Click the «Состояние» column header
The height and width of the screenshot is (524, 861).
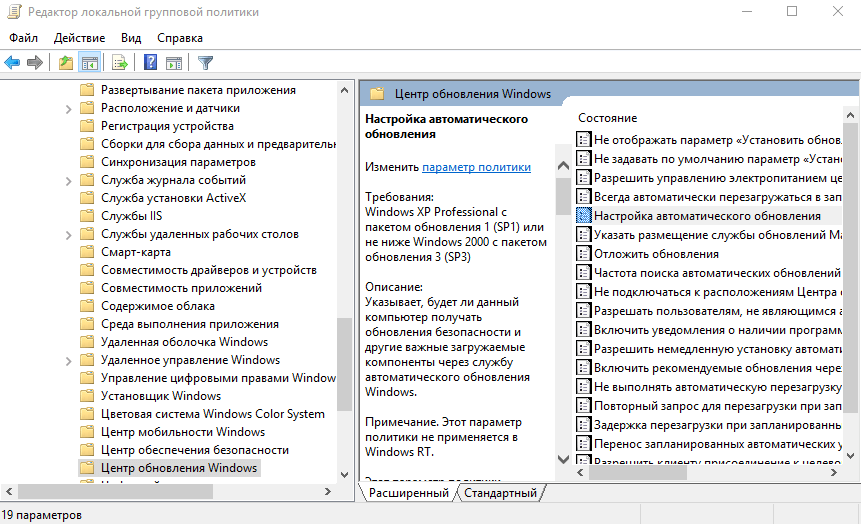607,118
